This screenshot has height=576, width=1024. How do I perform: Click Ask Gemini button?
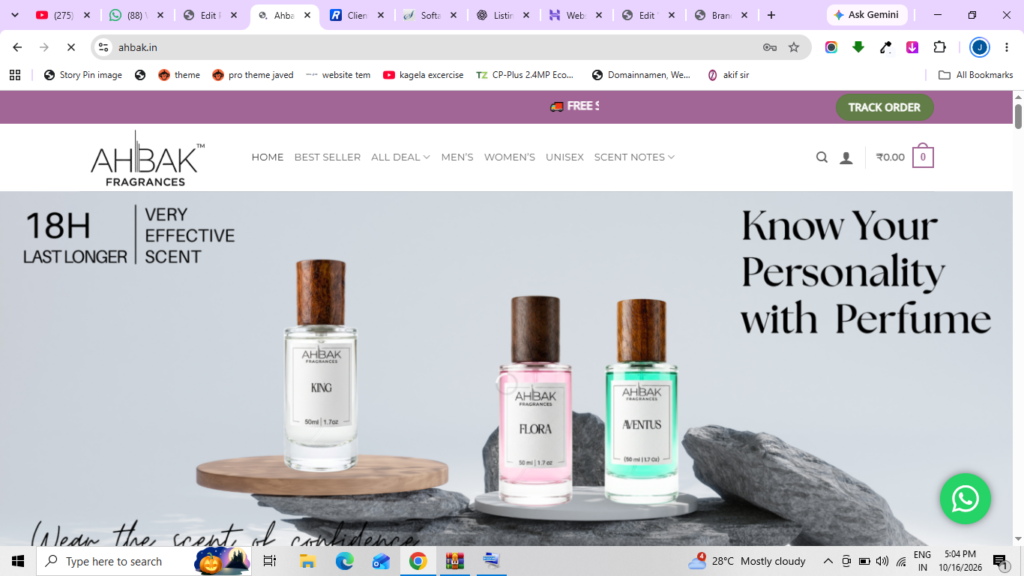click(x=867, y=15)
